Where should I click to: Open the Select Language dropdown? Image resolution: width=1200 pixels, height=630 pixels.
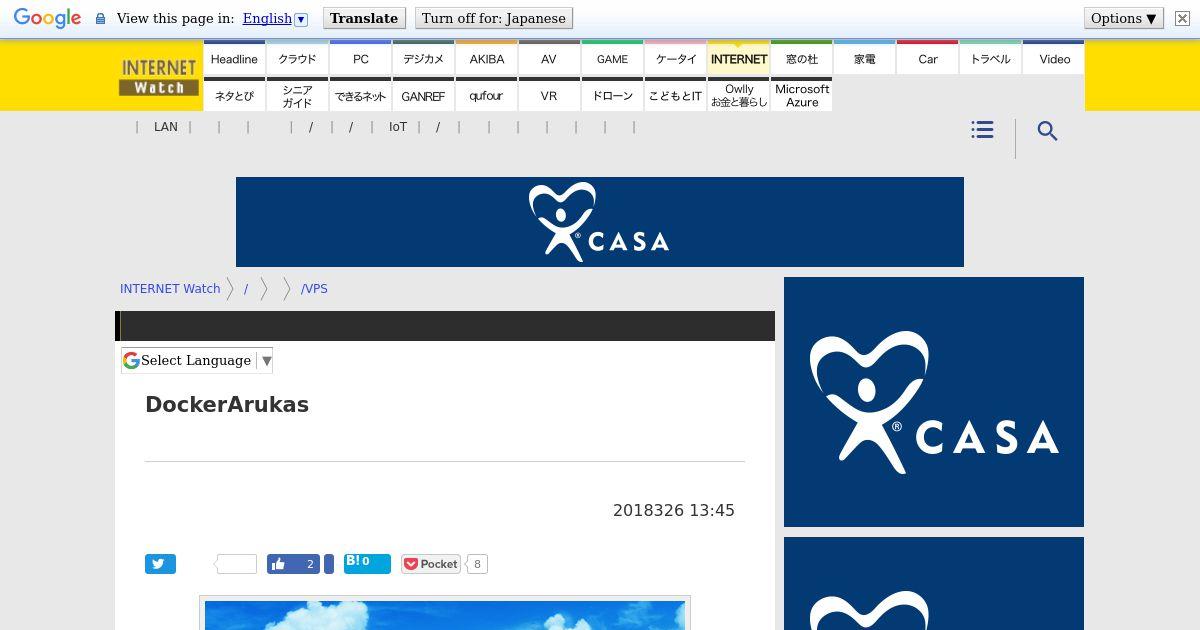(x=197, y=360)
